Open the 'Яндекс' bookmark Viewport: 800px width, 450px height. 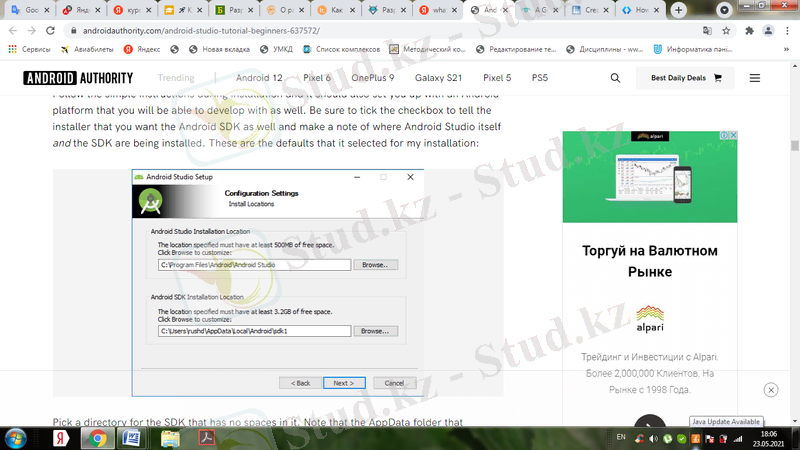142,49
